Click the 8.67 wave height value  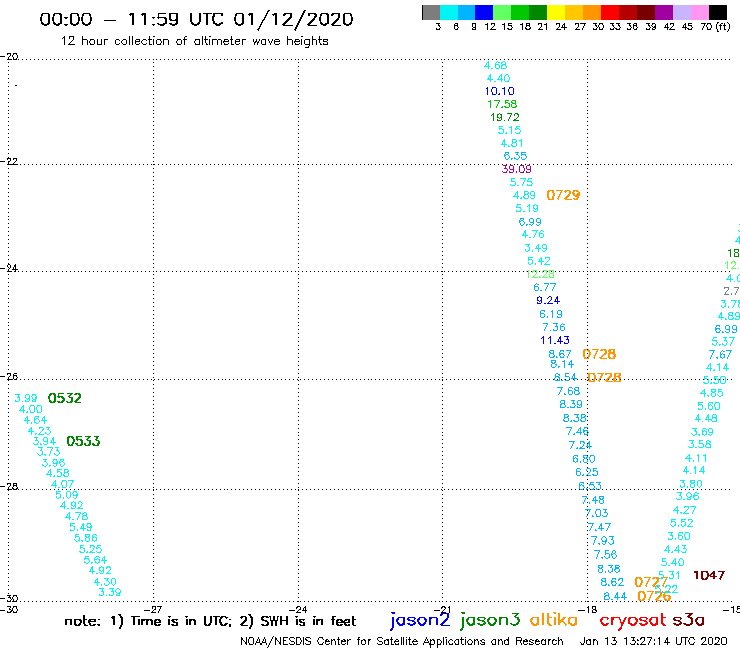point(560,354)
